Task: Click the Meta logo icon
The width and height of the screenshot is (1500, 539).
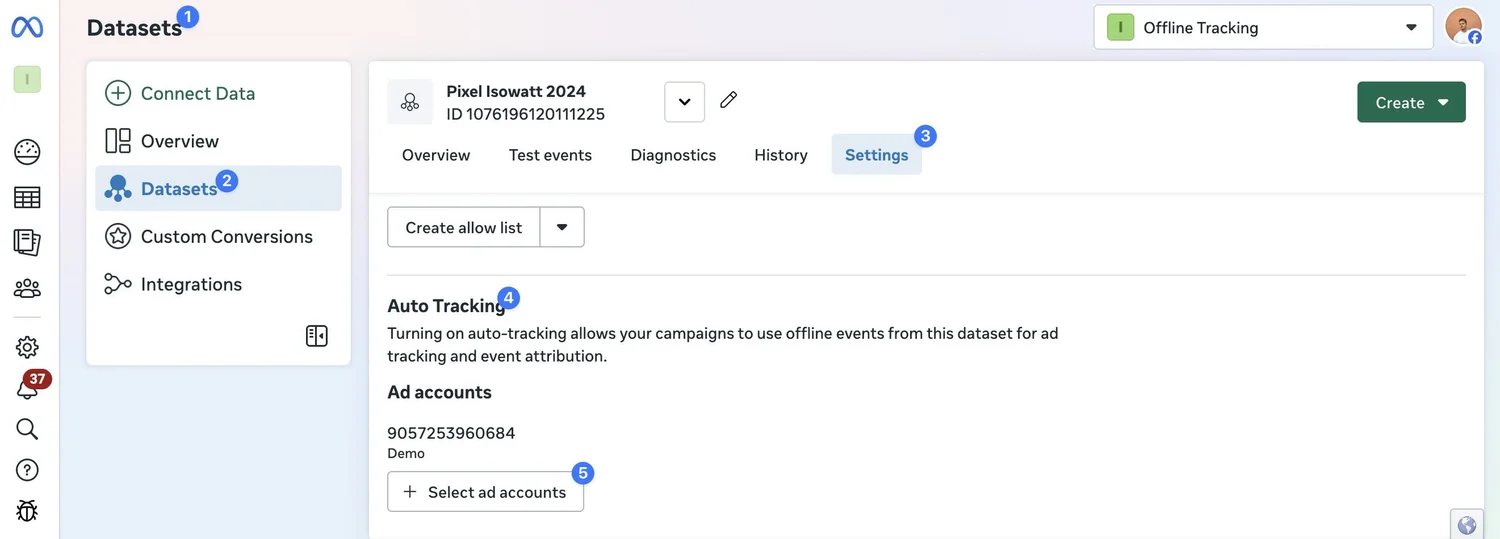Action: (x=27, y=27)
